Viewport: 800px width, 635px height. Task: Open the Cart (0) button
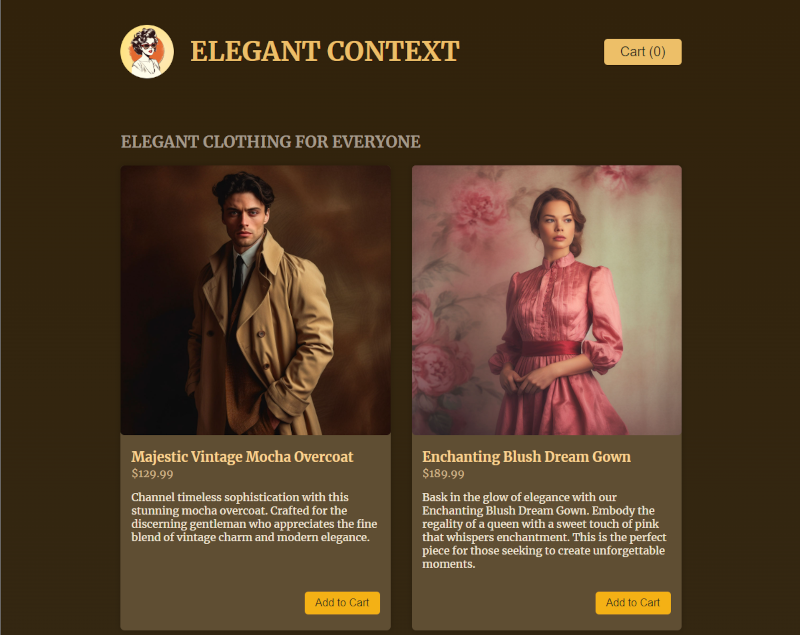click(x=642, y=52)
